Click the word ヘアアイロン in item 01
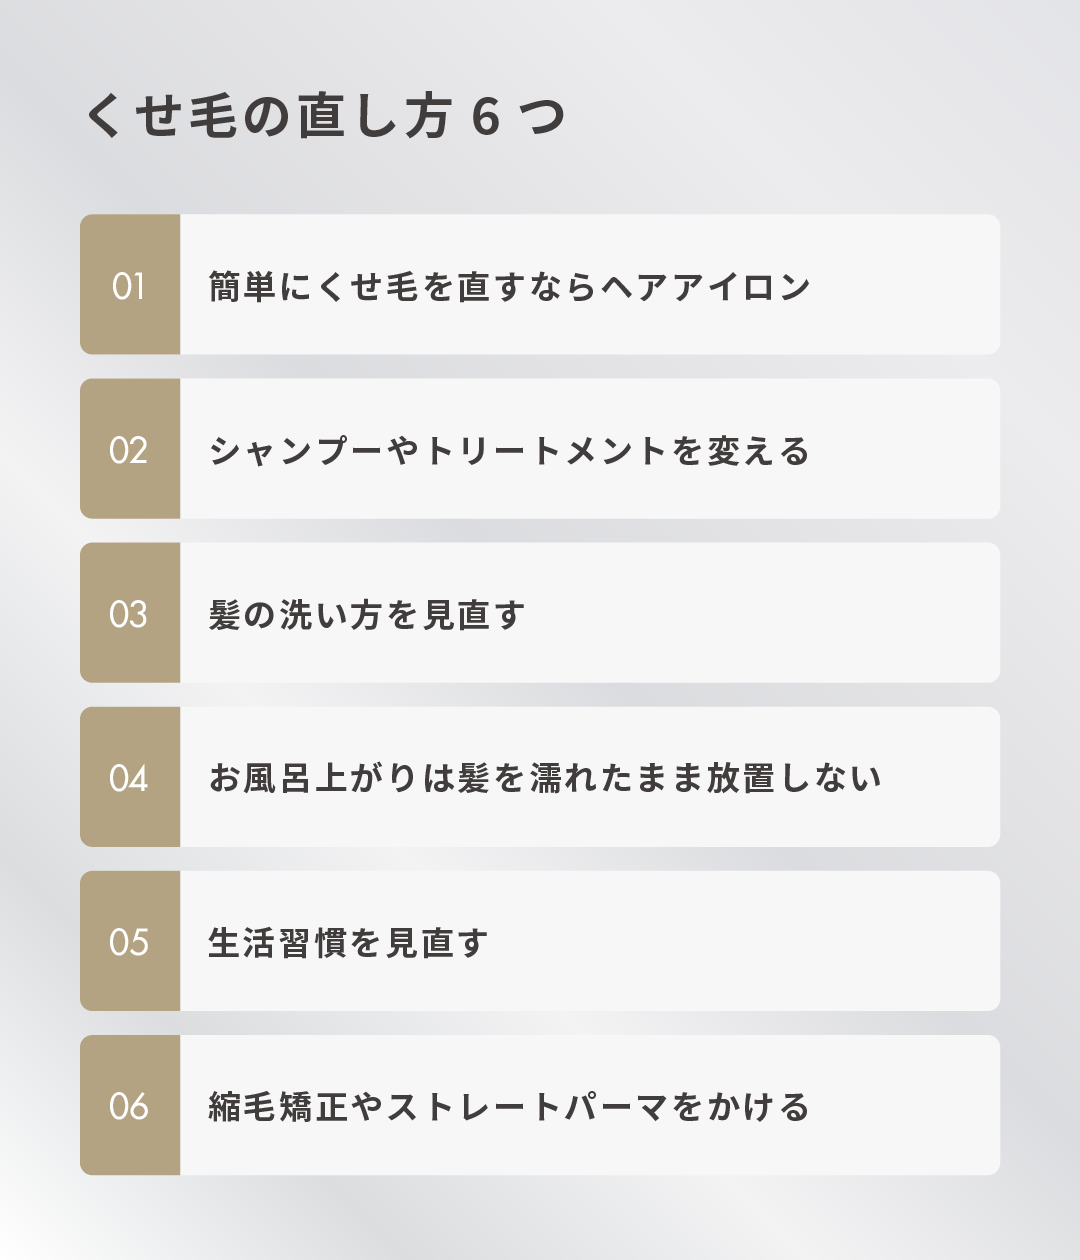The width and height of the screenshot is (1080, 1260). point(706,287)
